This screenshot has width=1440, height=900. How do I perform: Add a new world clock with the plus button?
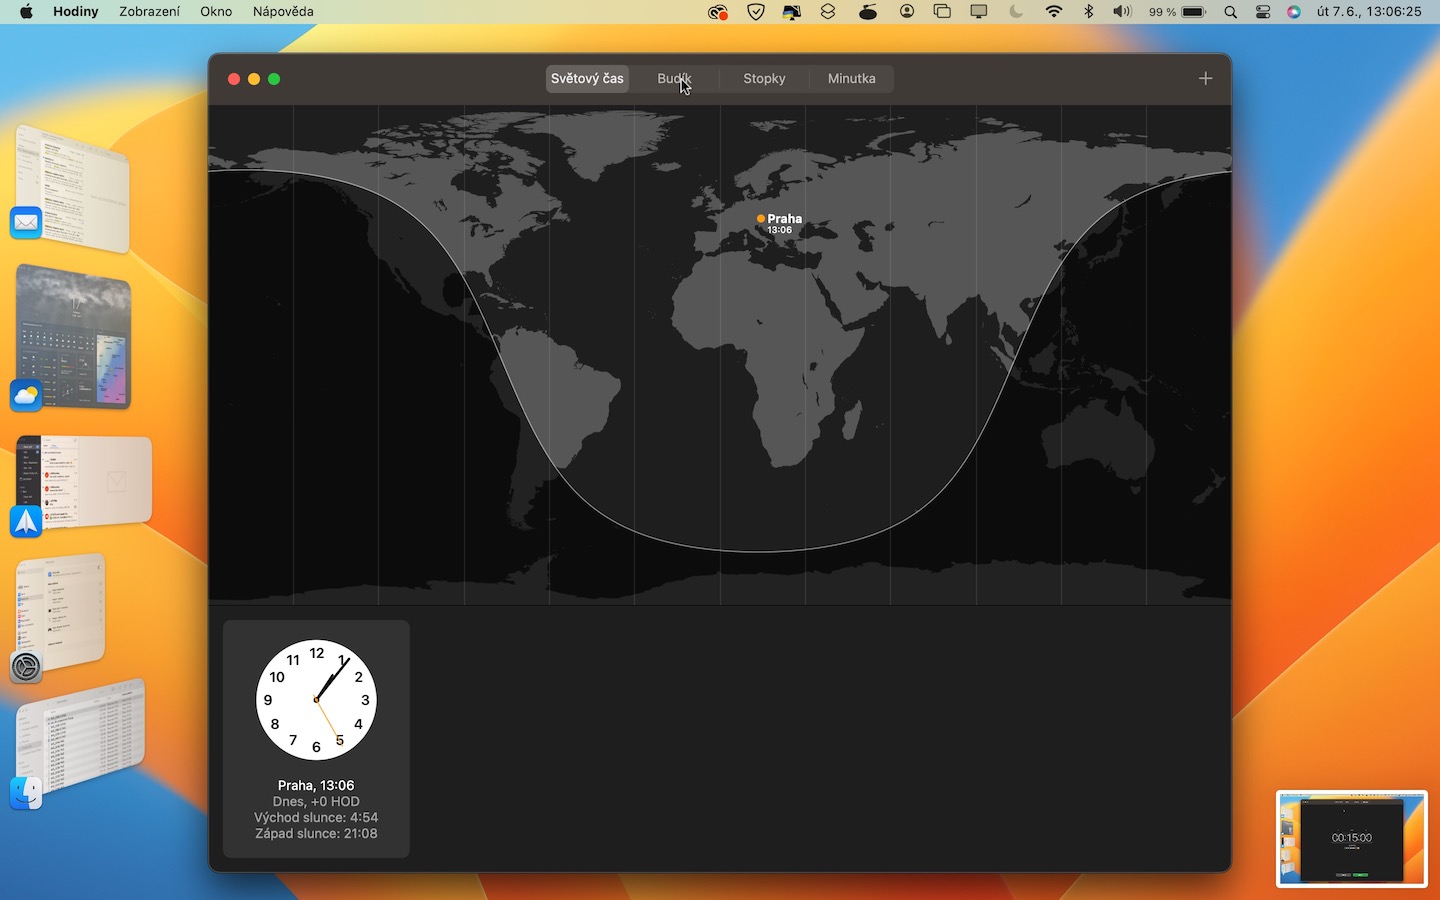pyautogui.click(x=1205, y=78)
